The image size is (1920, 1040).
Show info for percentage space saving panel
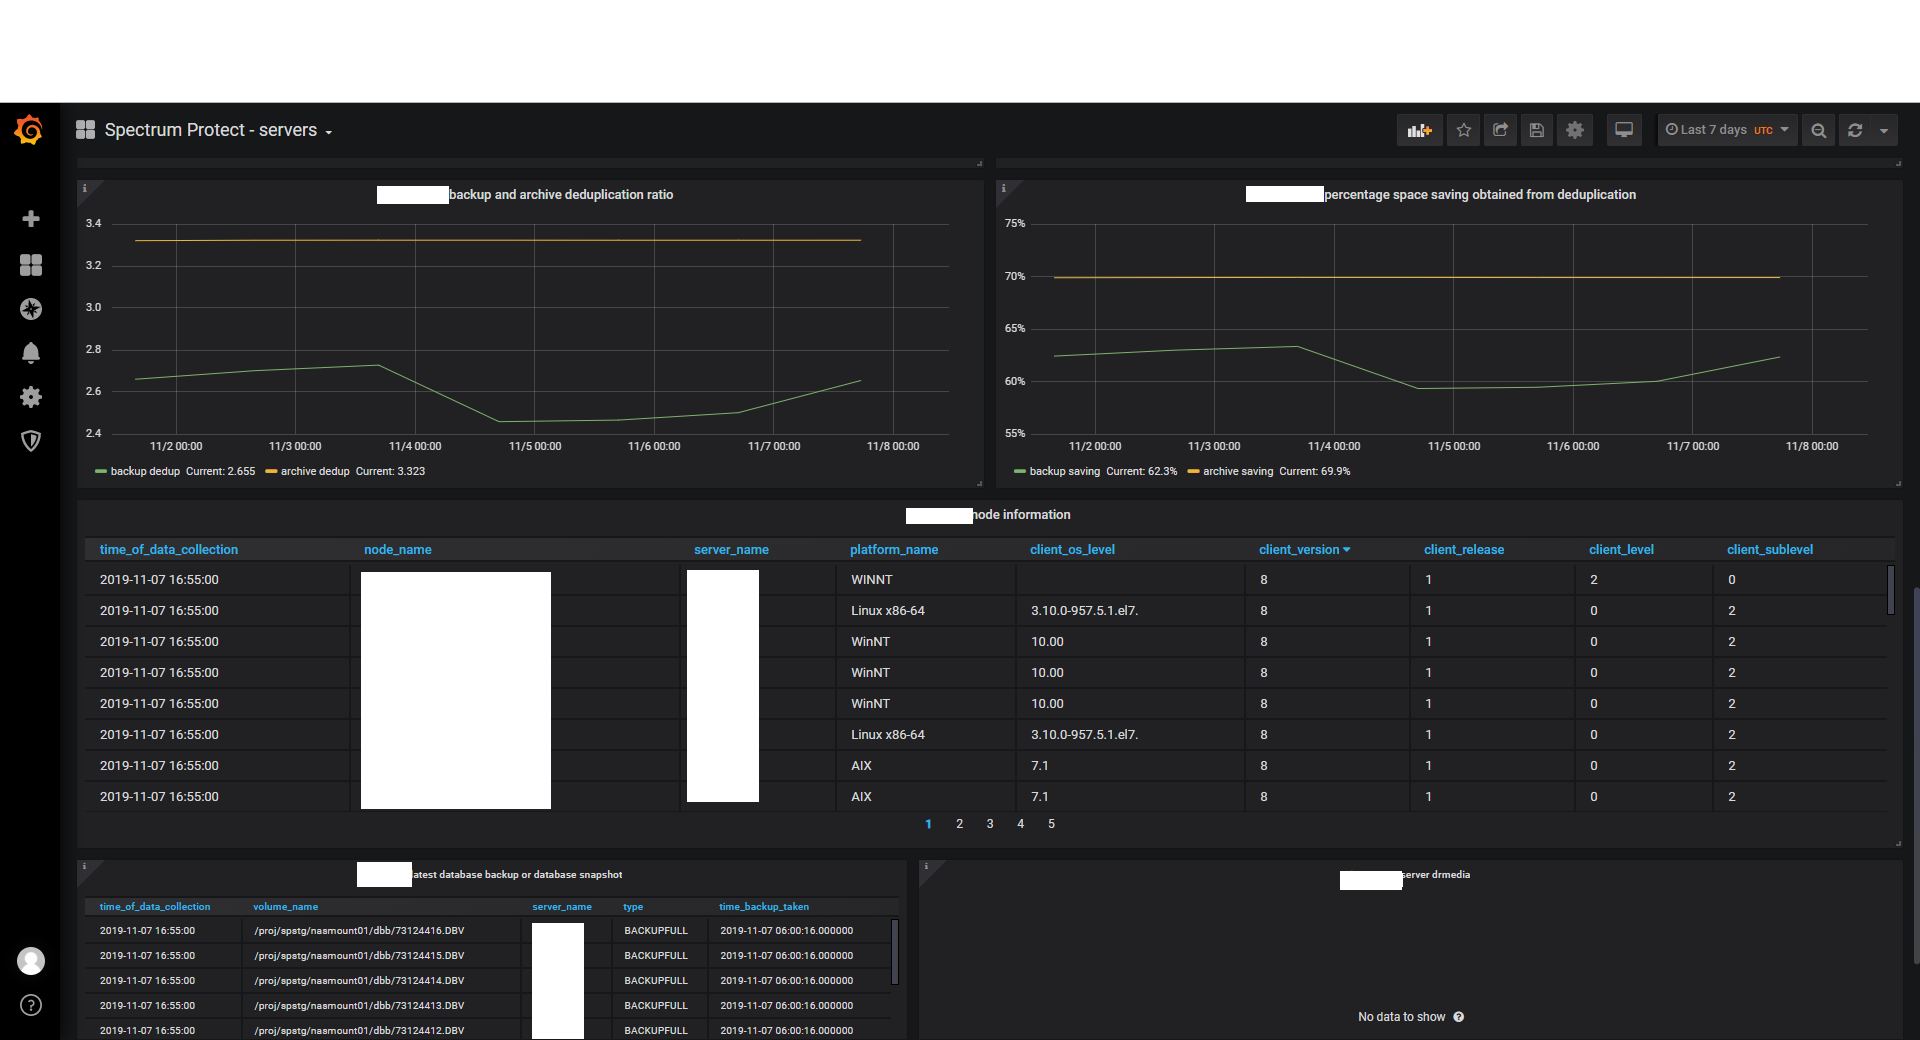(1004, 188)
